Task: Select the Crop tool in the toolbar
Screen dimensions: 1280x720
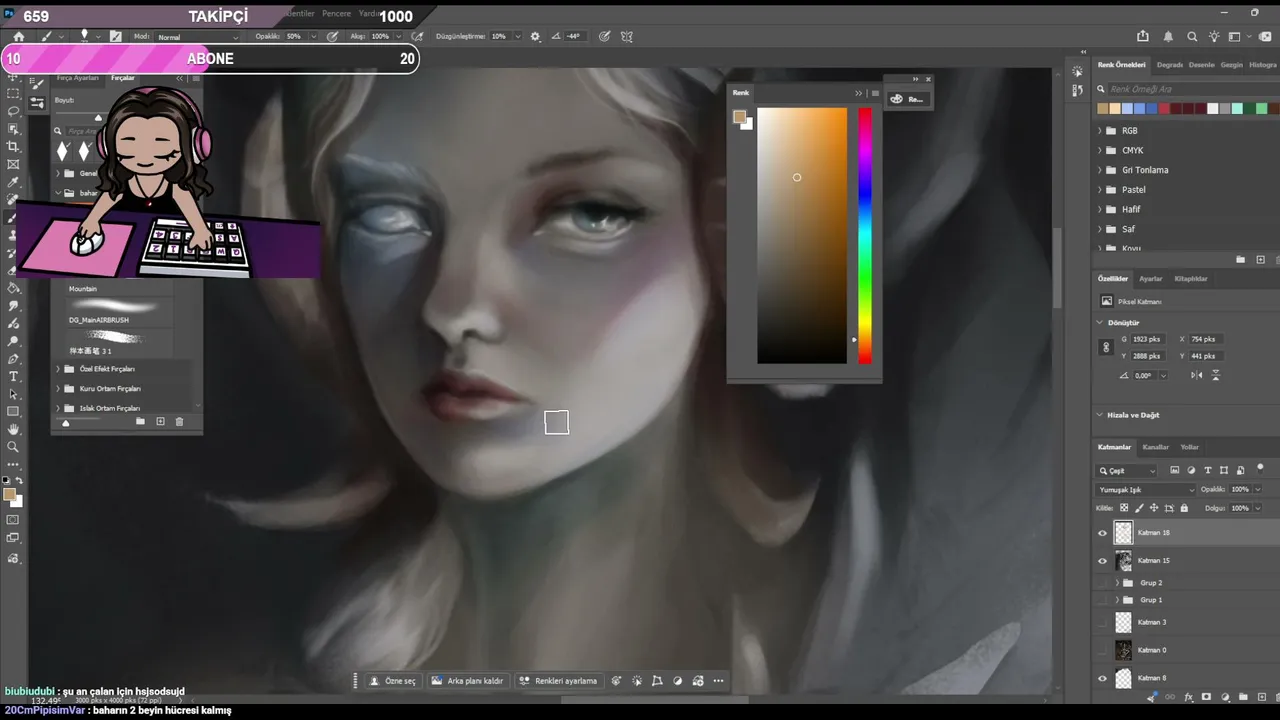Action: (13, 146)
